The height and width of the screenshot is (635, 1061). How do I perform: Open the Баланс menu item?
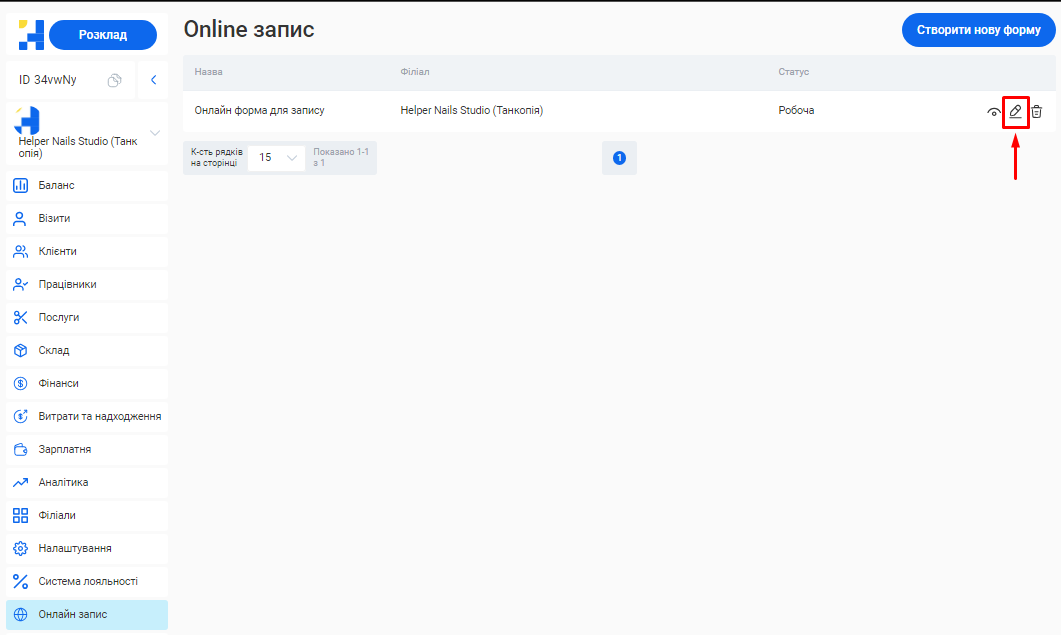[x=56, y=185]
